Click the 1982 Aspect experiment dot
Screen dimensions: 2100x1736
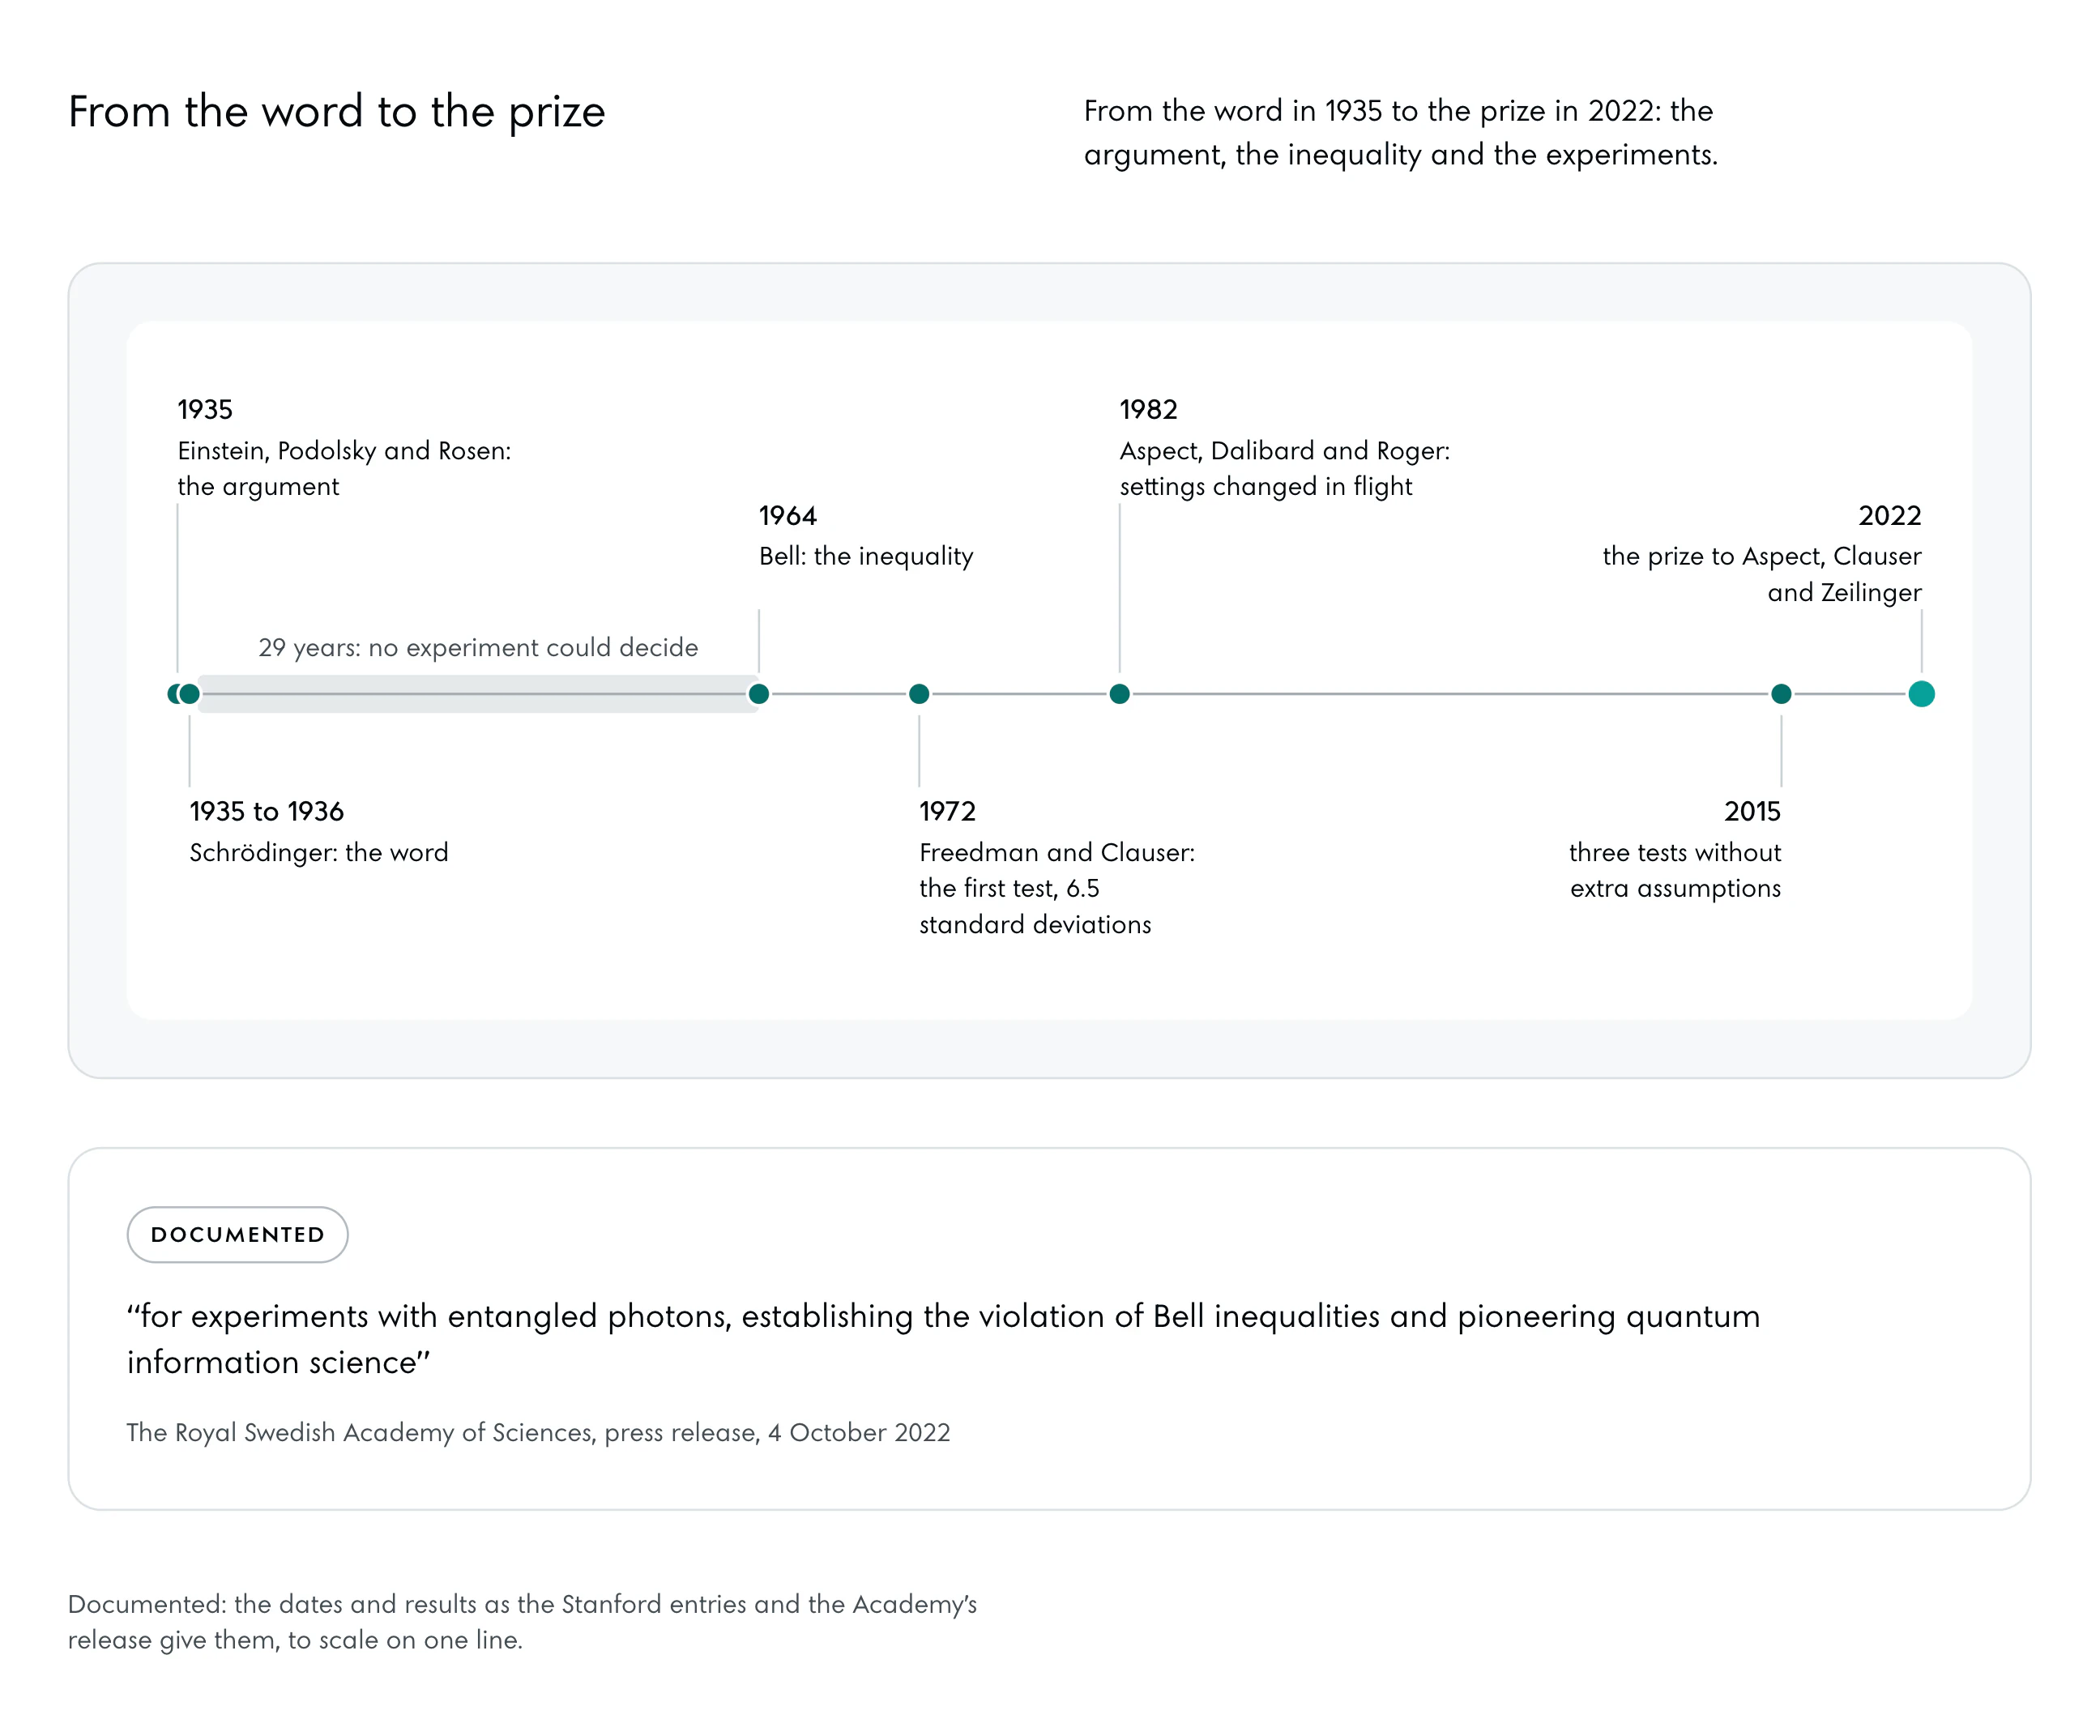click(1120, 694)
